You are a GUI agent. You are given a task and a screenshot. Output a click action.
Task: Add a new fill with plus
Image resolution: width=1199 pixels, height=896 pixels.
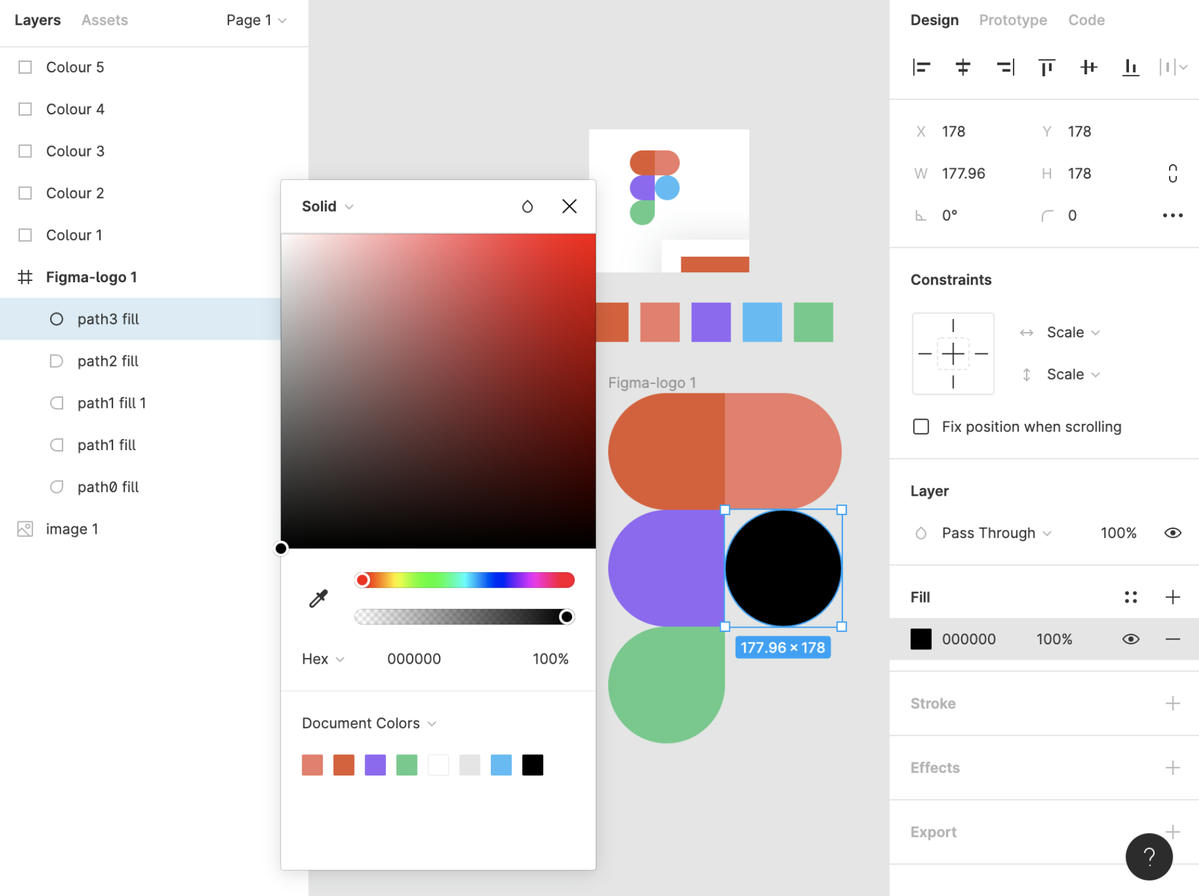1172,597
